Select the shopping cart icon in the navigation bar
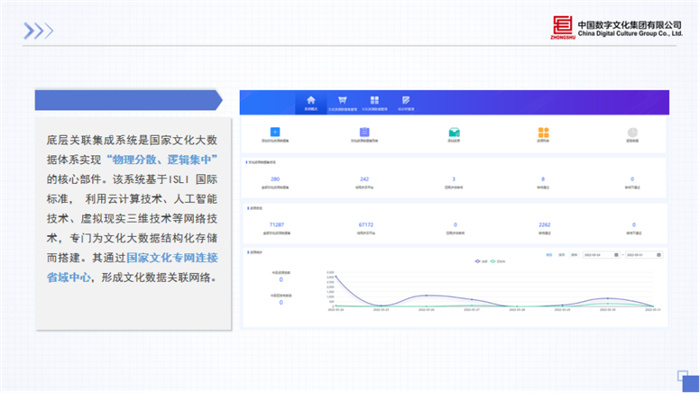 [342, 100]
